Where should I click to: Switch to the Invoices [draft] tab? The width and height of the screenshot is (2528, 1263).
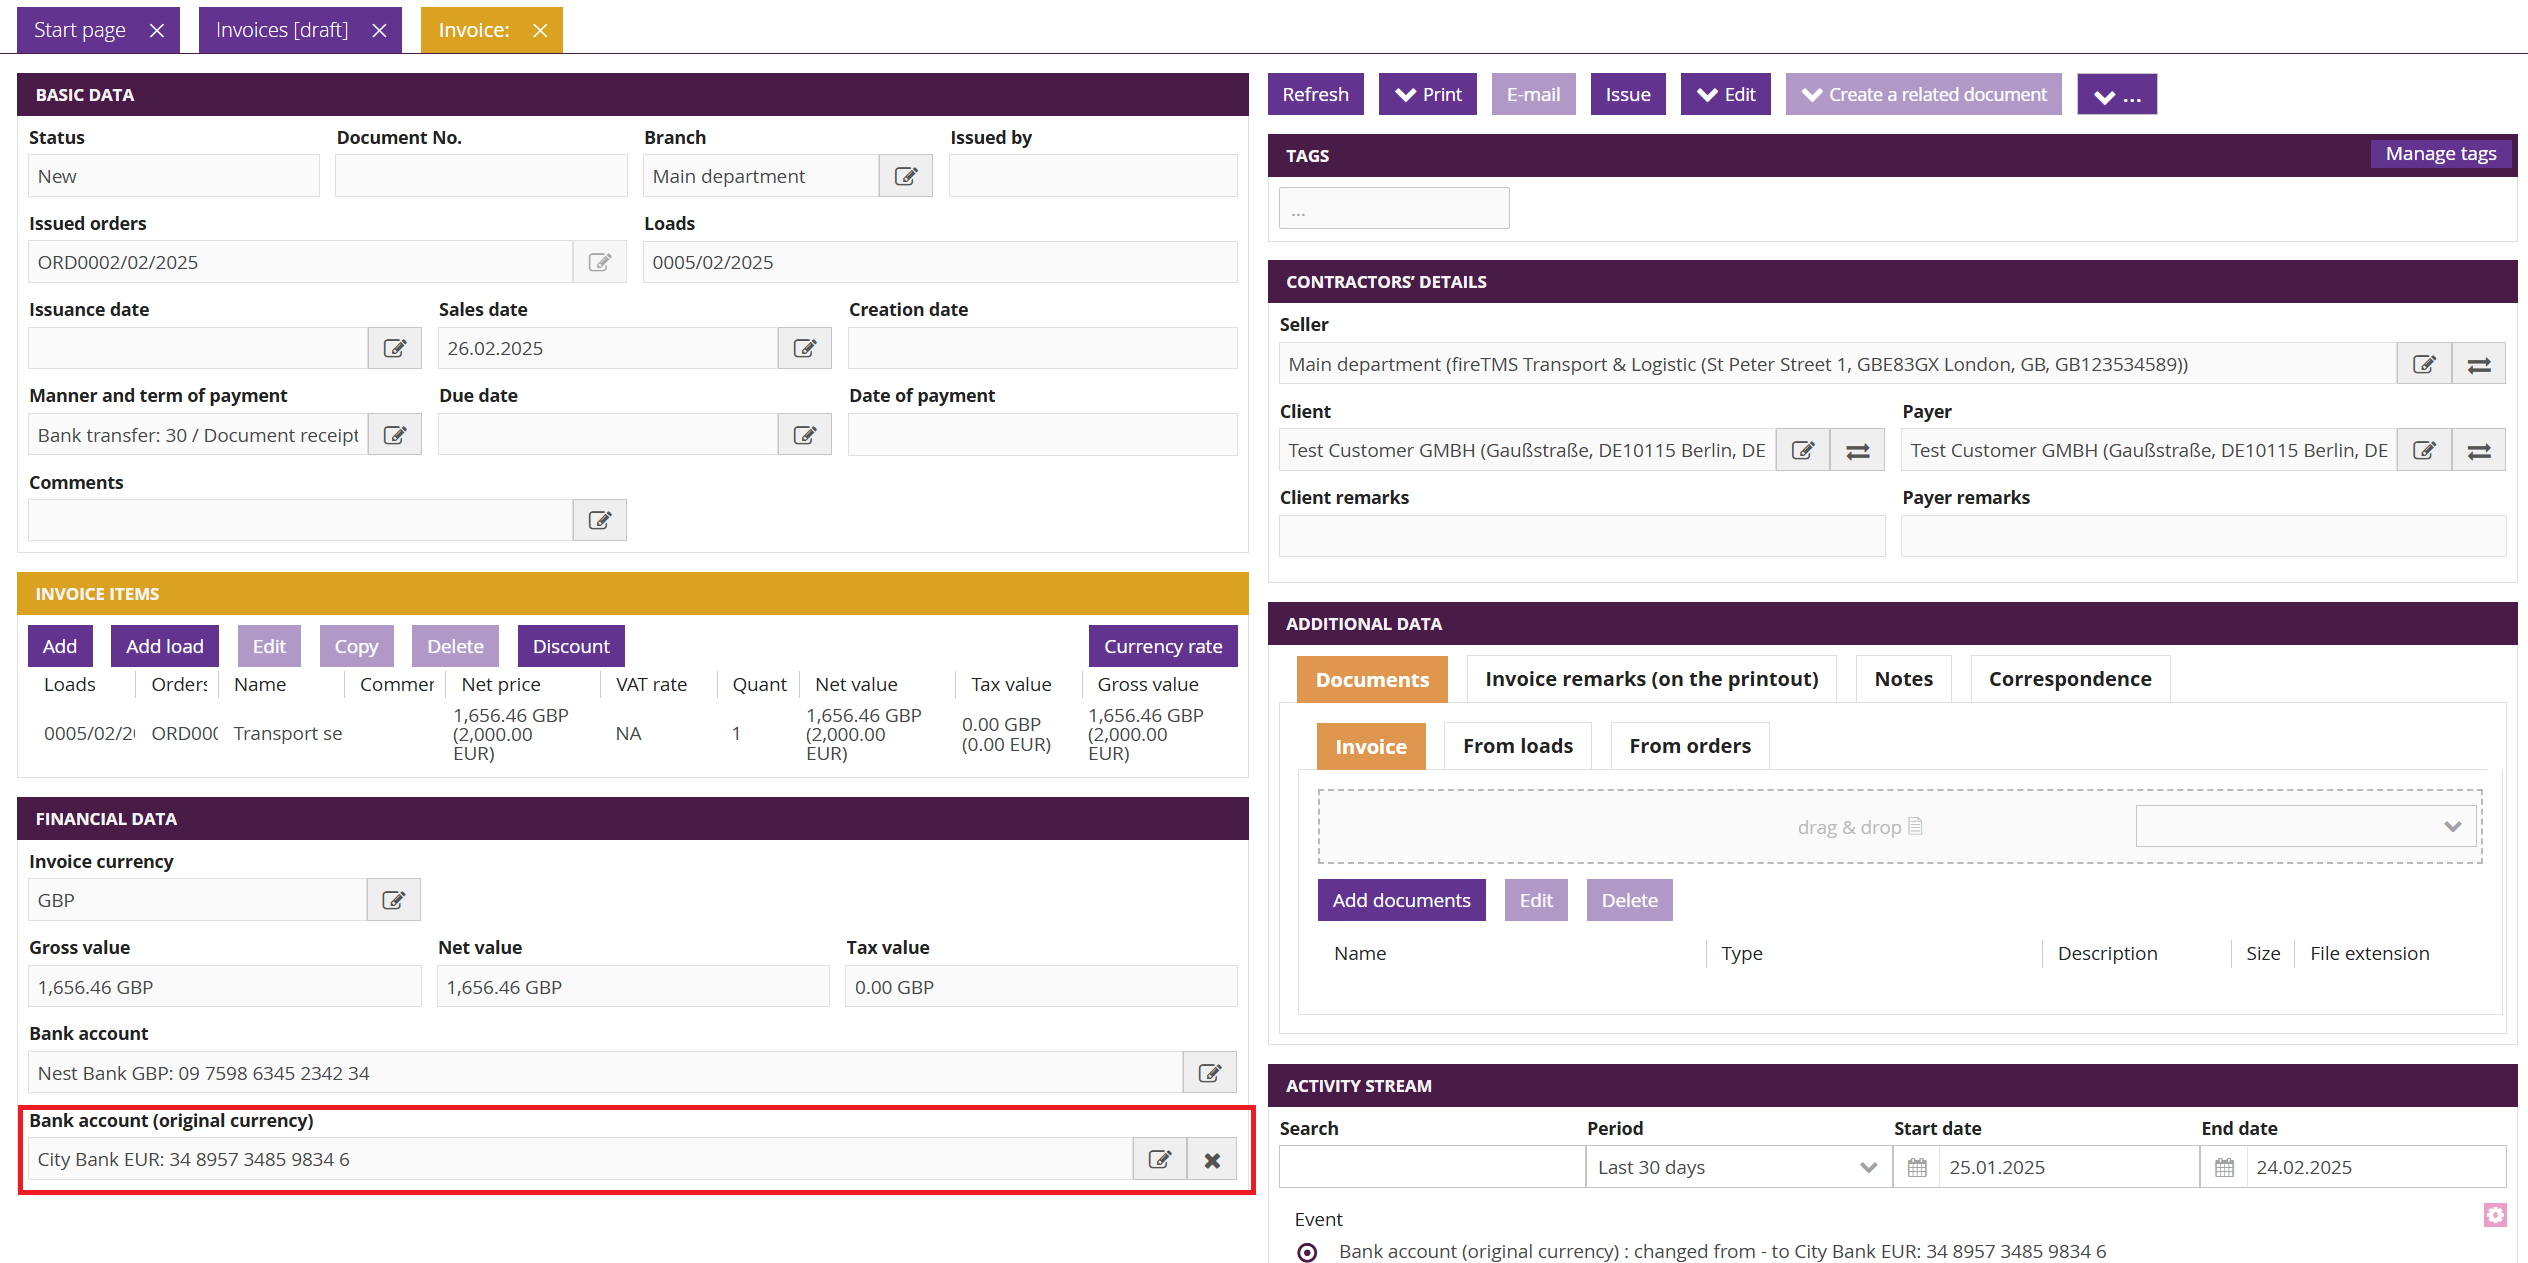pos(282,30)
